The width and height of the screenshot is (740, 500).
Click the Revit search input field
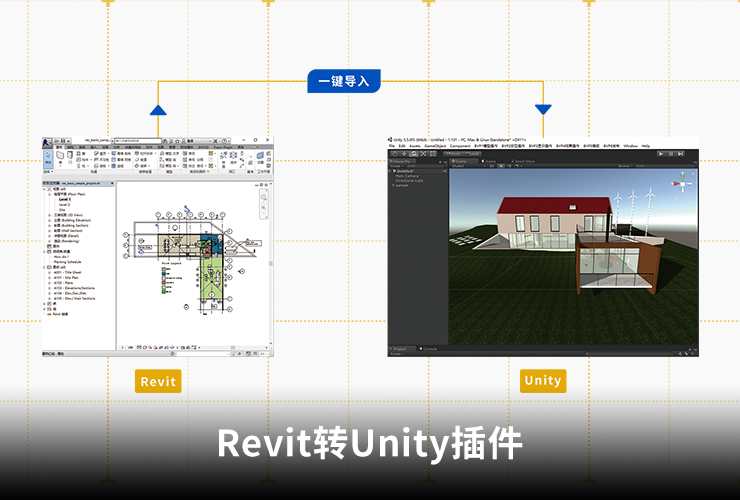point(138,140)
